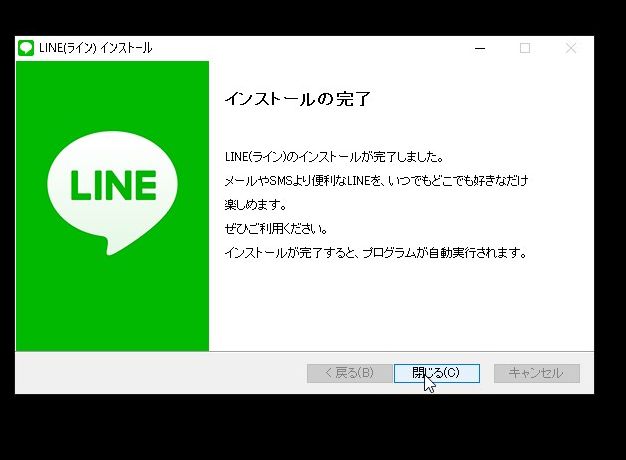This screenshot has width=626, height=460.
Task: Click the greyed-out maximize window button
Action: (x=525, y=48)
